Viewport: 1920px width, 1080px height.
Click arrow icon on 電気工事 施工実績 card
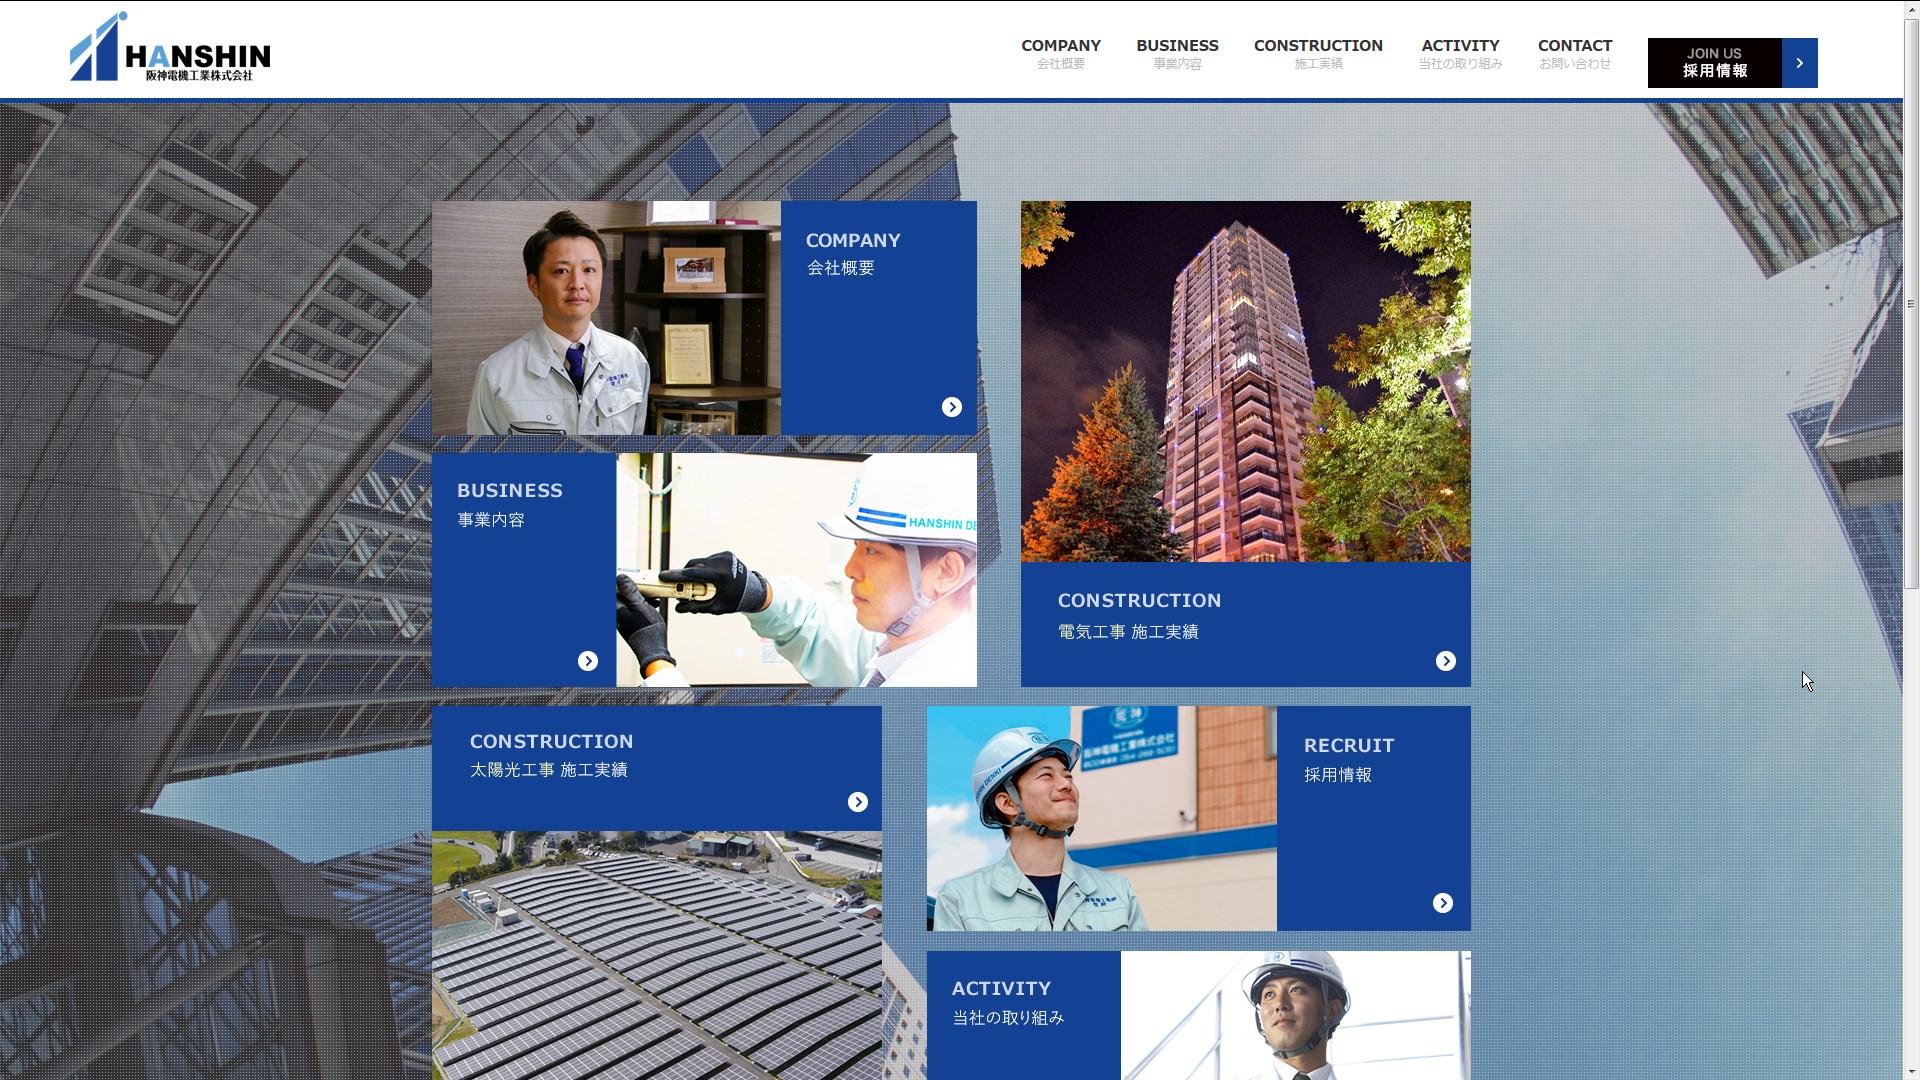1446,661
